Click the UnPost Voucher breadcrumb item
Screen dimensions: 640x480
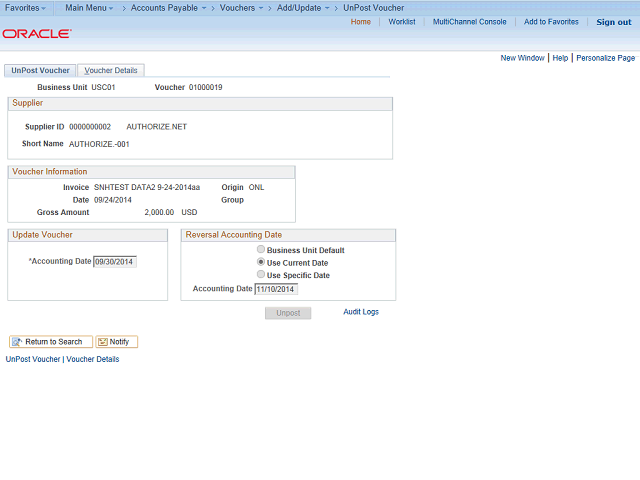click(373, 8)
